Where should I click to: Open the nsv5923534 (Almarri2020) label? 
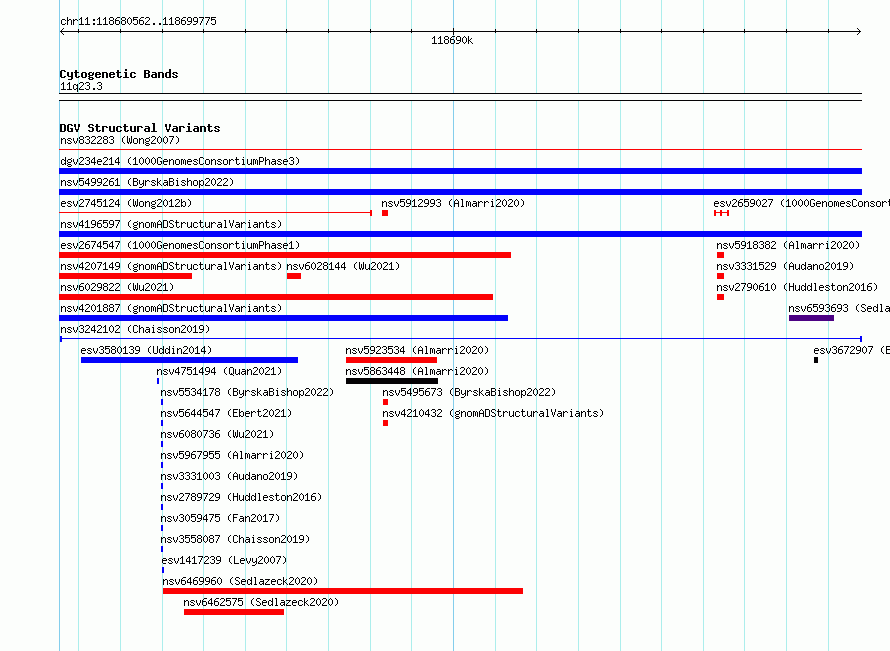pos(417,350)
